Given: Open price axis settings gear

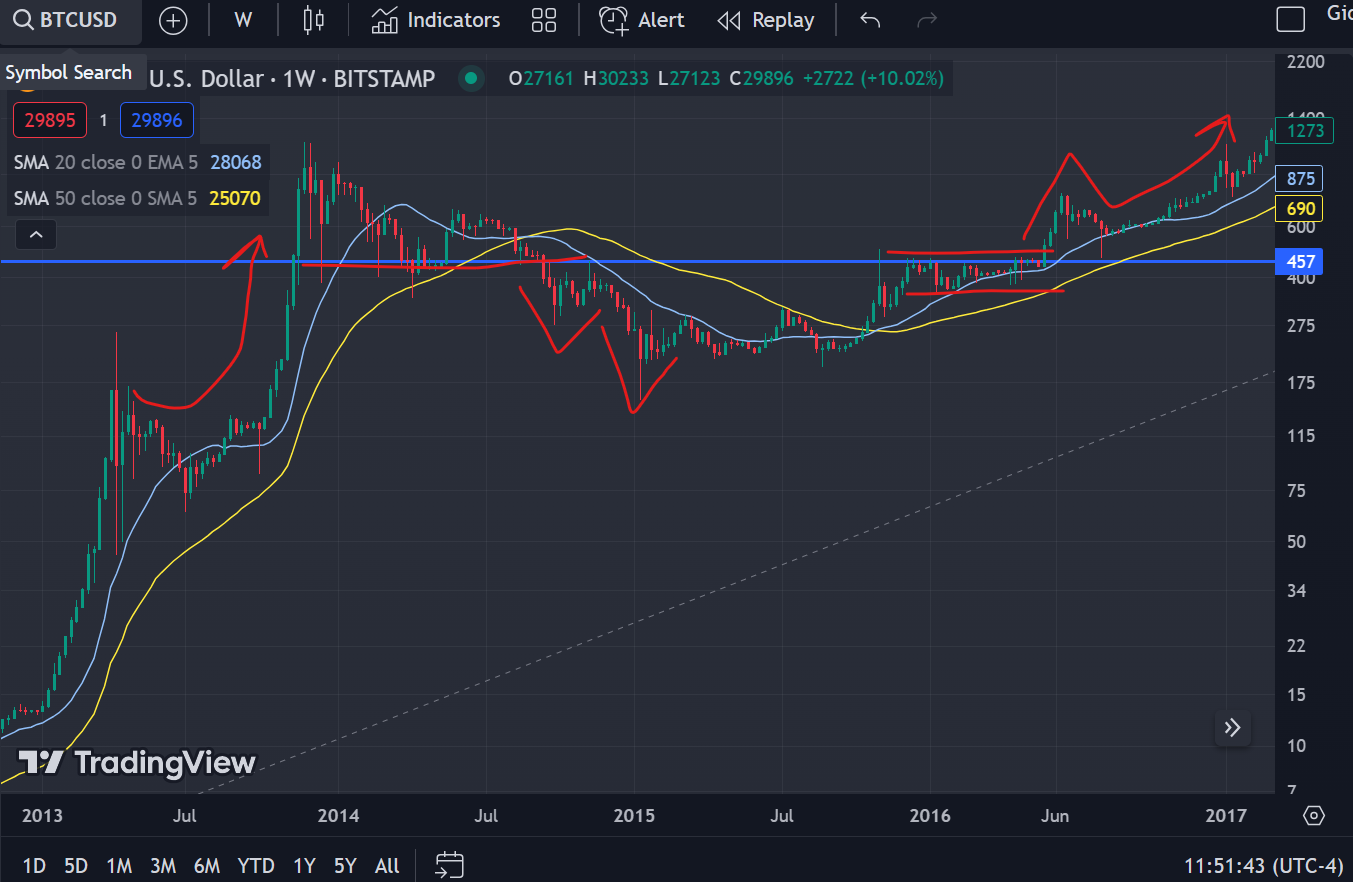Looking at the screenshot, I should tap(1314, 816).
